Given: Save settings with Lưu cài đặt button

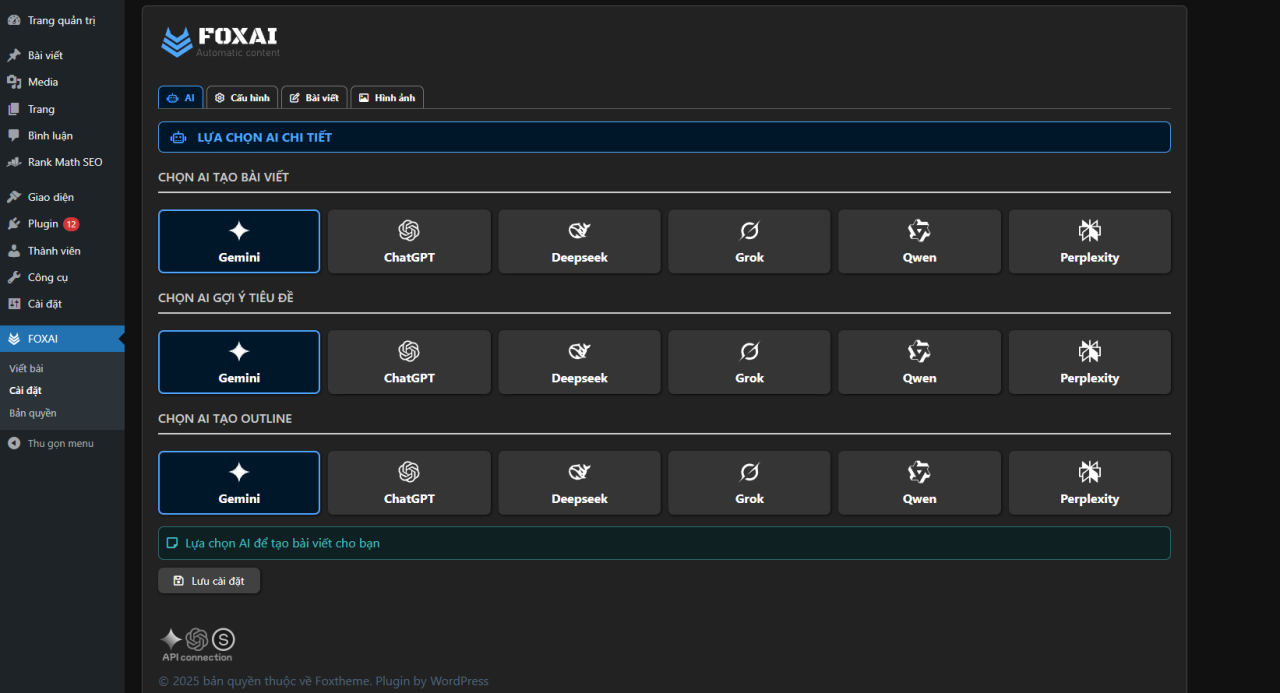Looking at the screenshot, I should coord(209,581).
